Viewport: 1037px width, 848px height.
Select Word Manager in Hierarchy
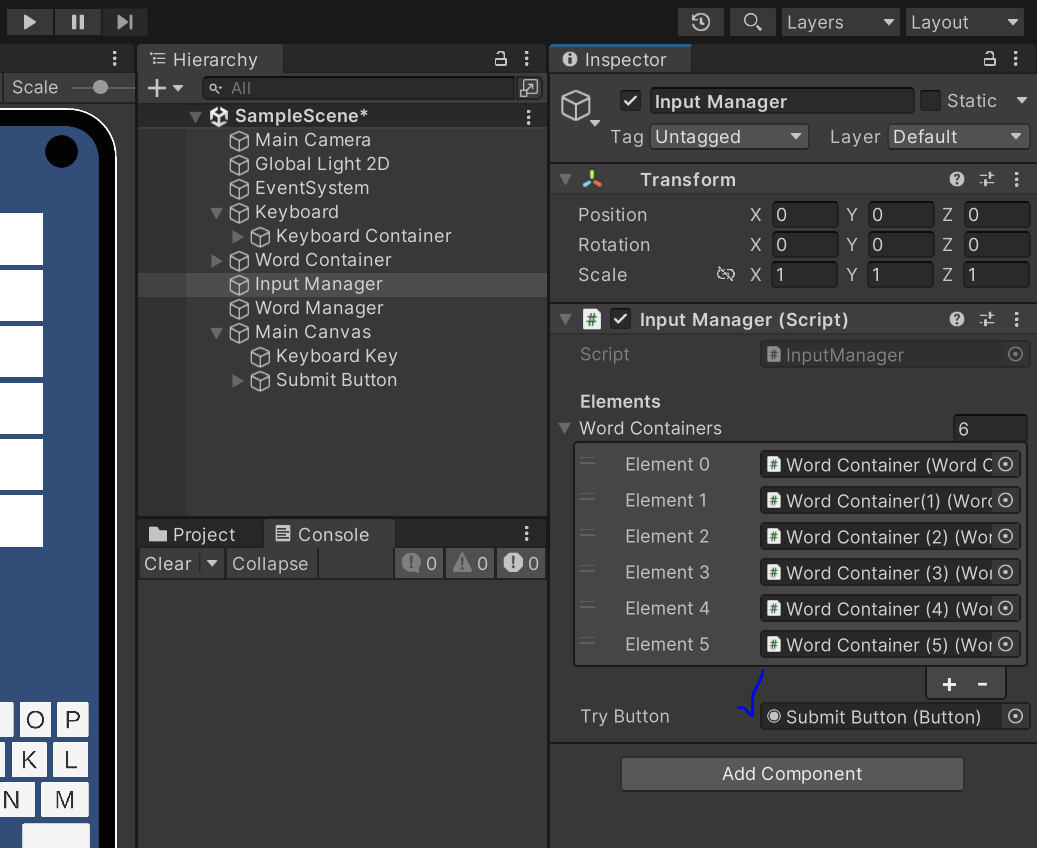[319, 308]
